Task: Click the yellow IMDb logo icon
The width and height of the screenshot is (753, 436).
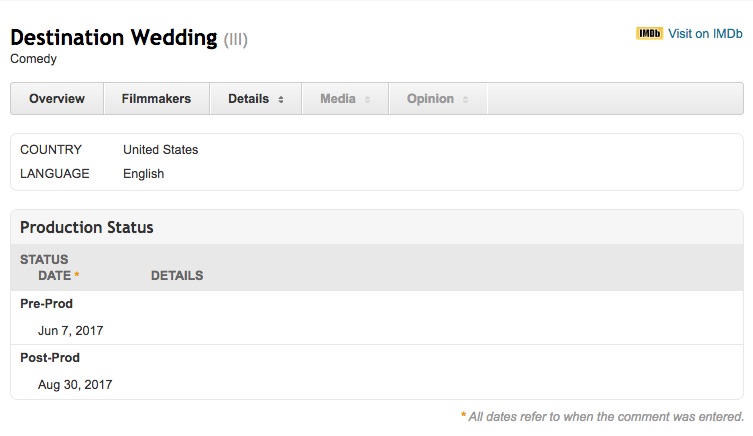Action: pyautogui.click(x=649, y=34)
